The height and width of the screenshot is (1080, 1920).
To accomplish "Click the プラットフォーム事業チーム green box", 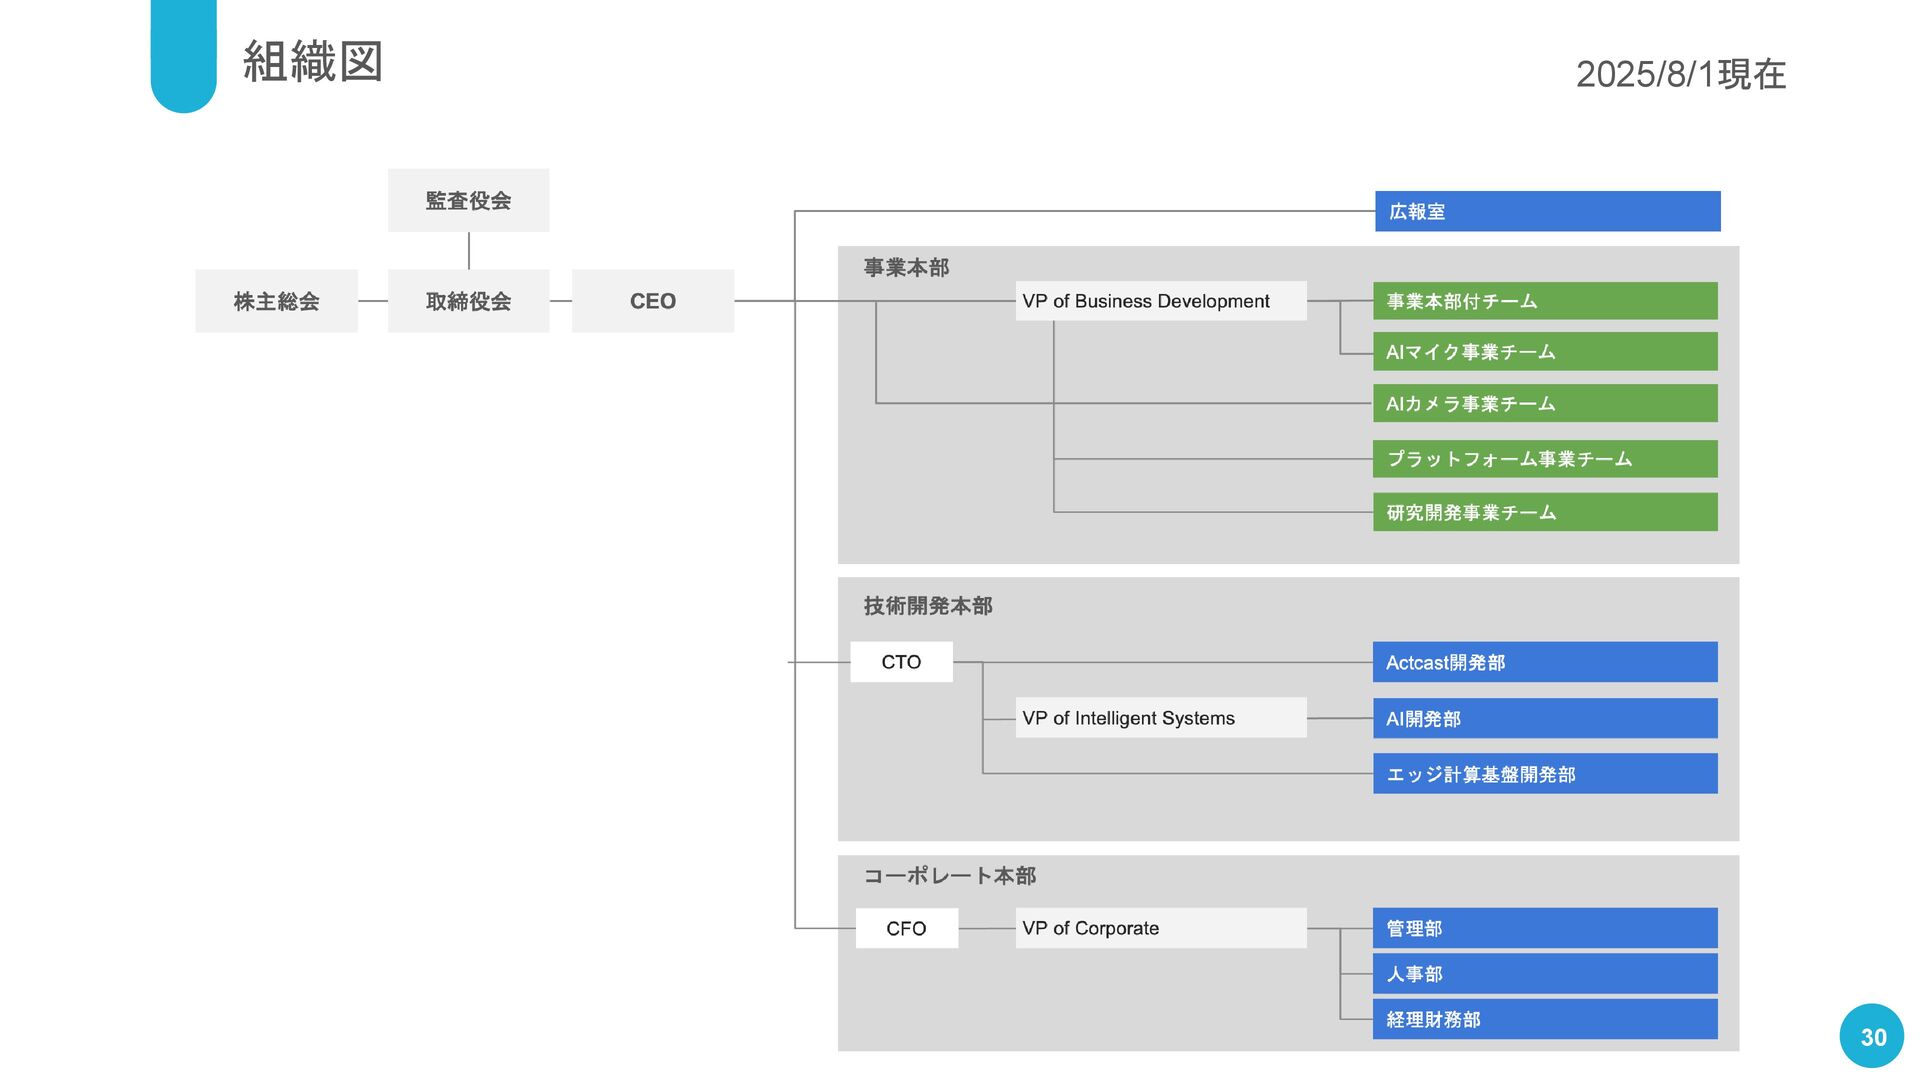I will coord(1545,459).
